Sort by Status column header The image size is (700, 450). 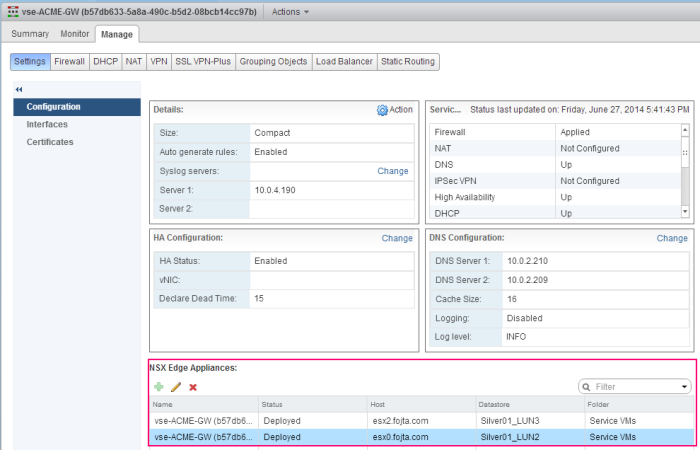pos(312,404)
